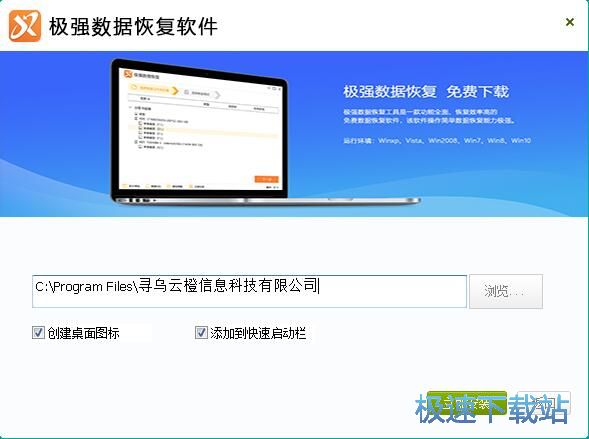Click the 浏览... browse button
Viewport: 589px width, 439px height.
point(506,291)
